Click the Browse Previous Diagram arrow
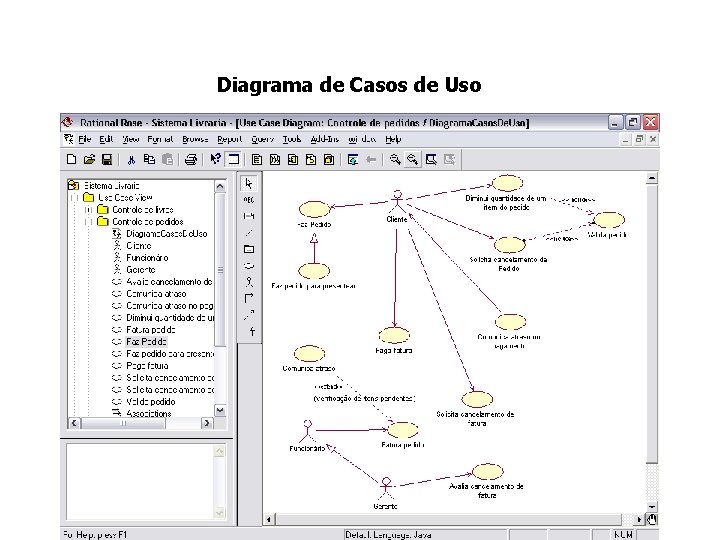720x540 pixels. tap(371, 159)
